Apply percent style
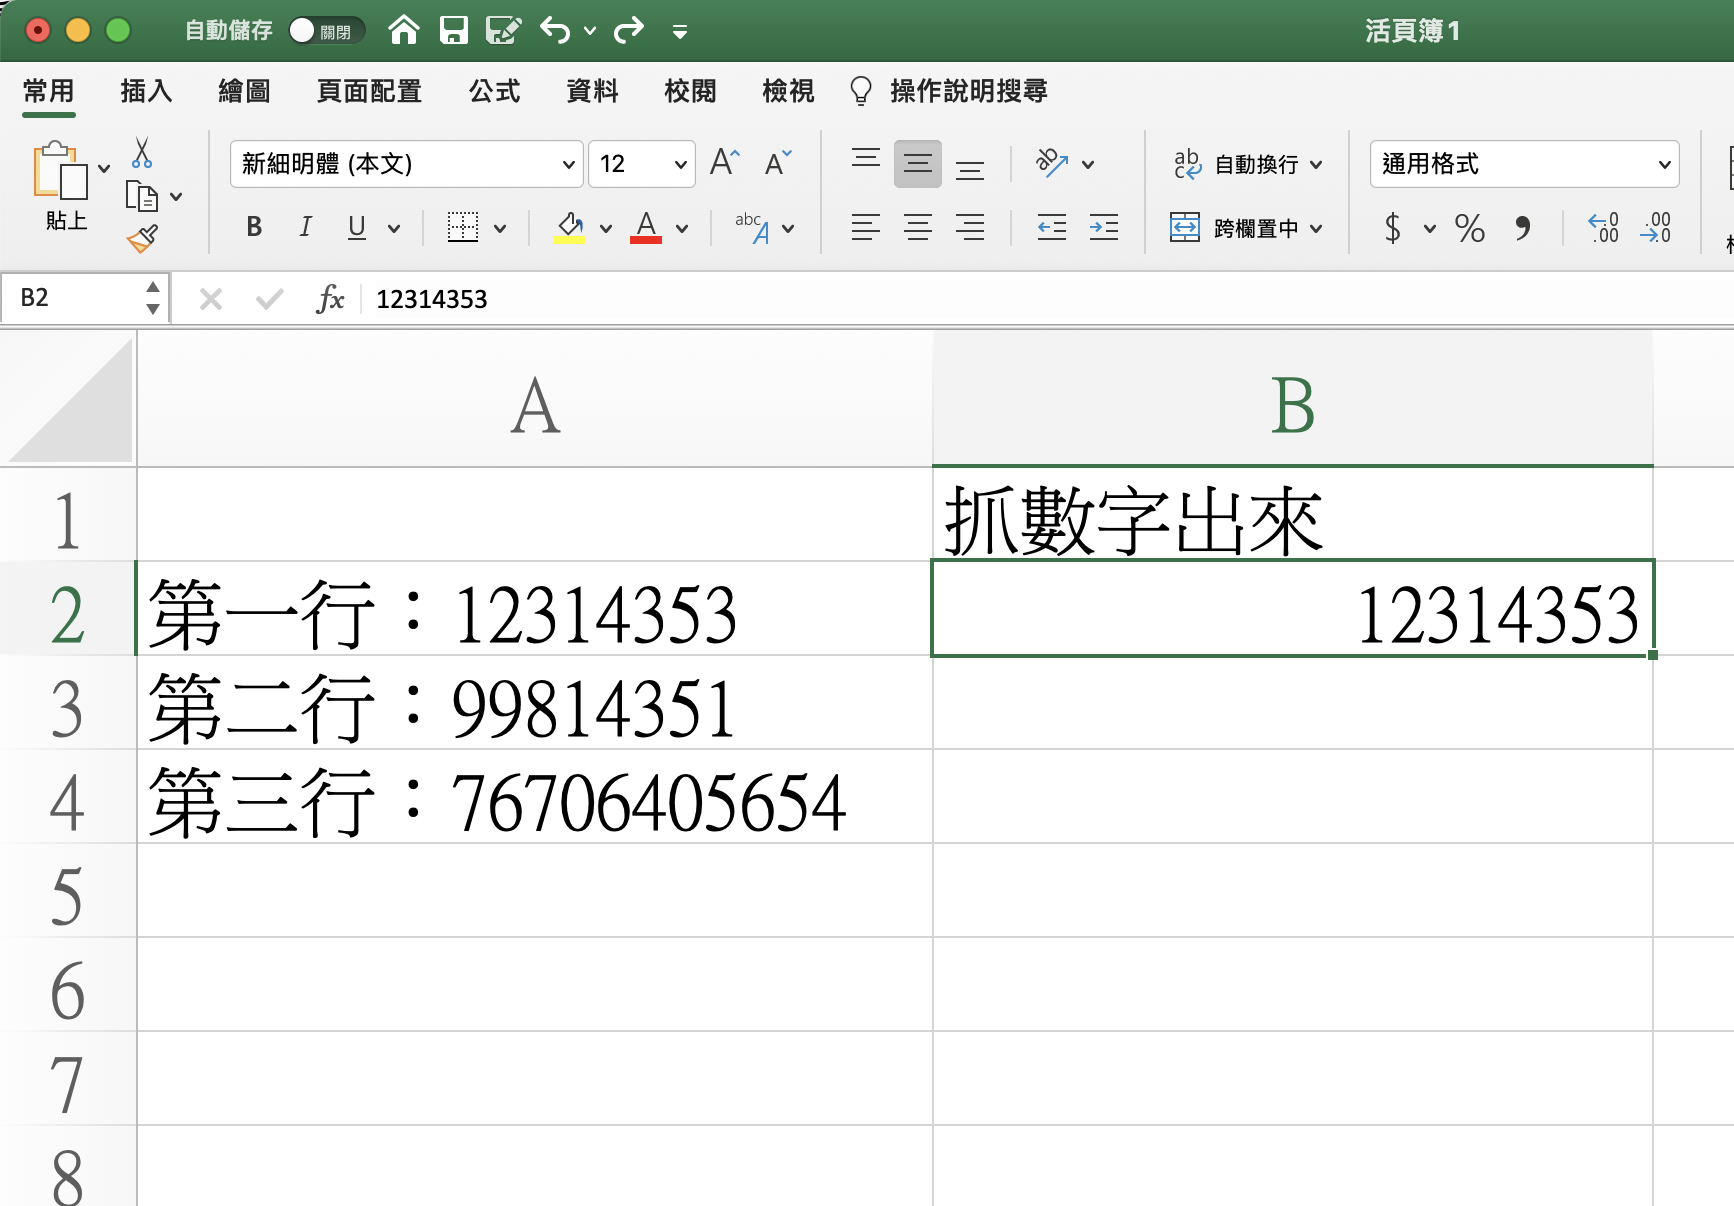This screenshot has height=1206, width=1734. point(1470,228)
